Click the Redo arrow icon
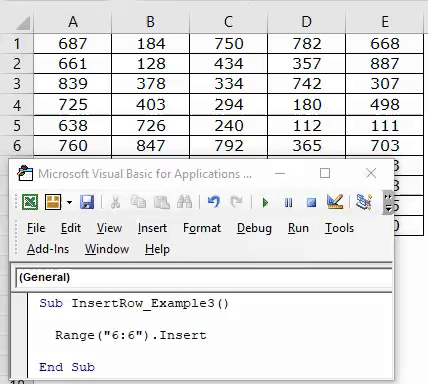The height and width of the screenshot is (384, 428). [236, 202]
